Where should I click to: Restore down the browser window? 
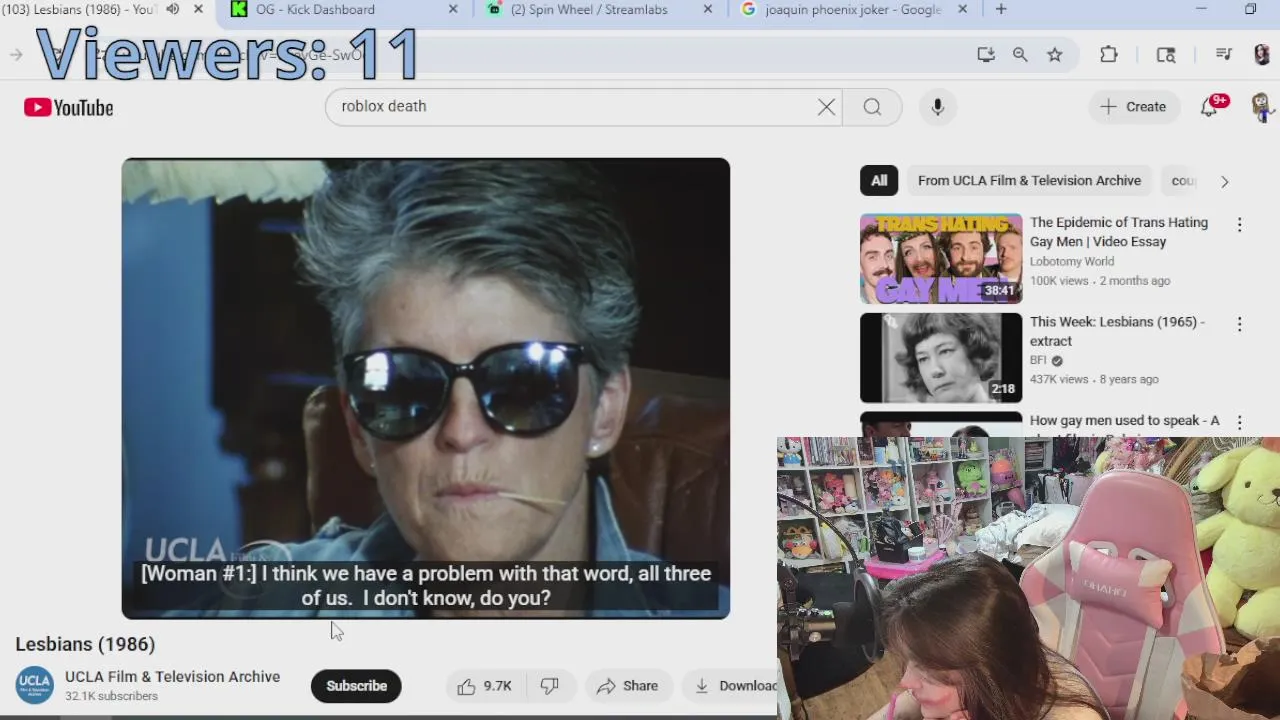click(1250, 10)
